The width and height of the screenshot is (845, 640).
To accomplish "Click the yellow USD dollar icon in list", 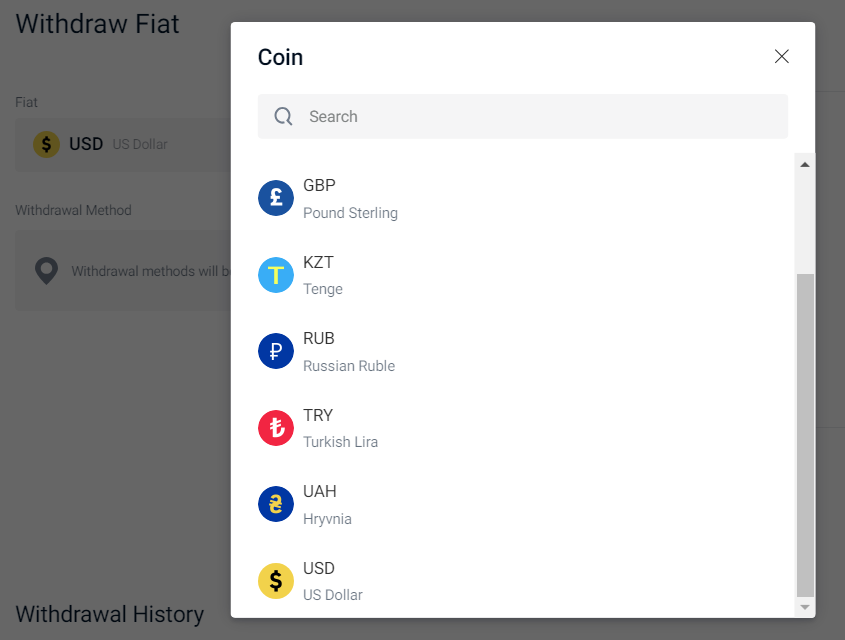I will [x=275, y=581].
